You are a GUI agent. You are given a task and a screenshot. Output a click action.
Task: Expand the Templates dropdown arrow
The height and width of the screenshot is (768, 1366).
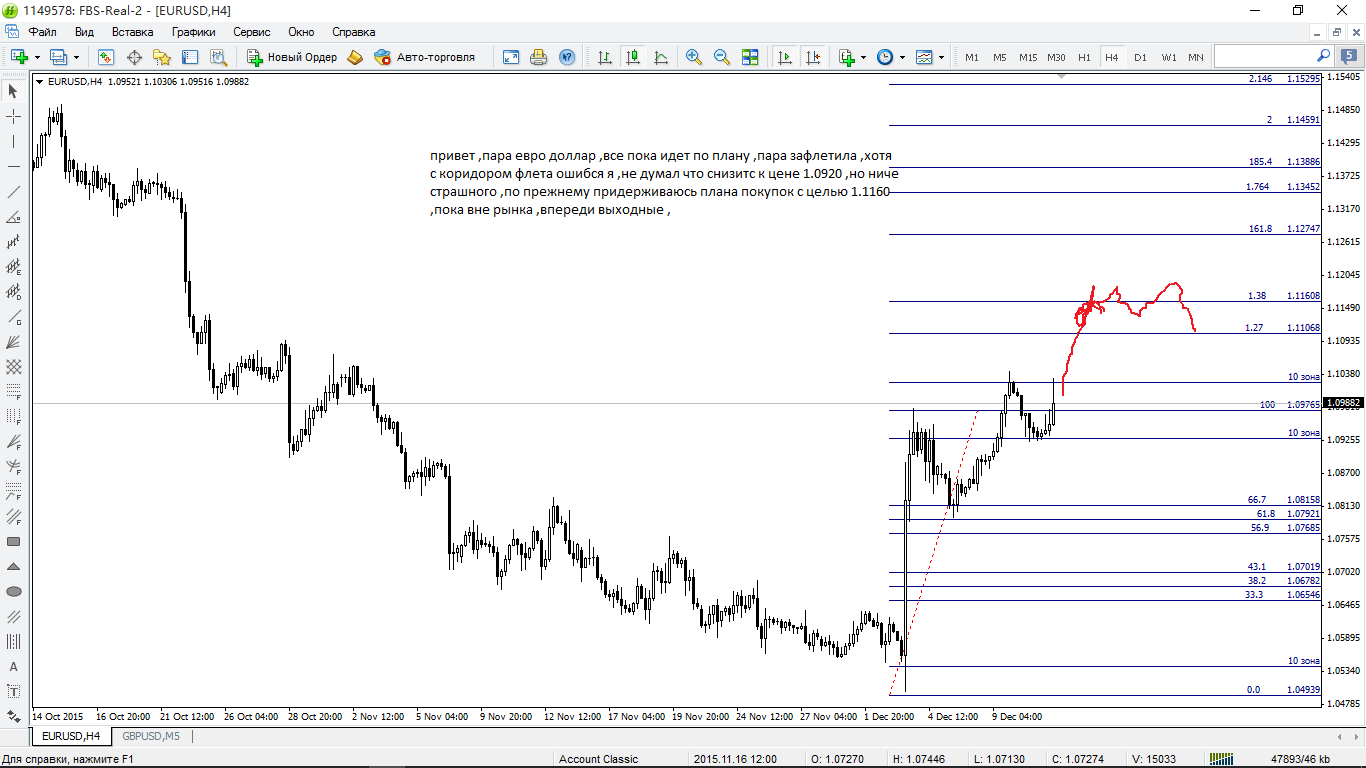coord(941,57)
